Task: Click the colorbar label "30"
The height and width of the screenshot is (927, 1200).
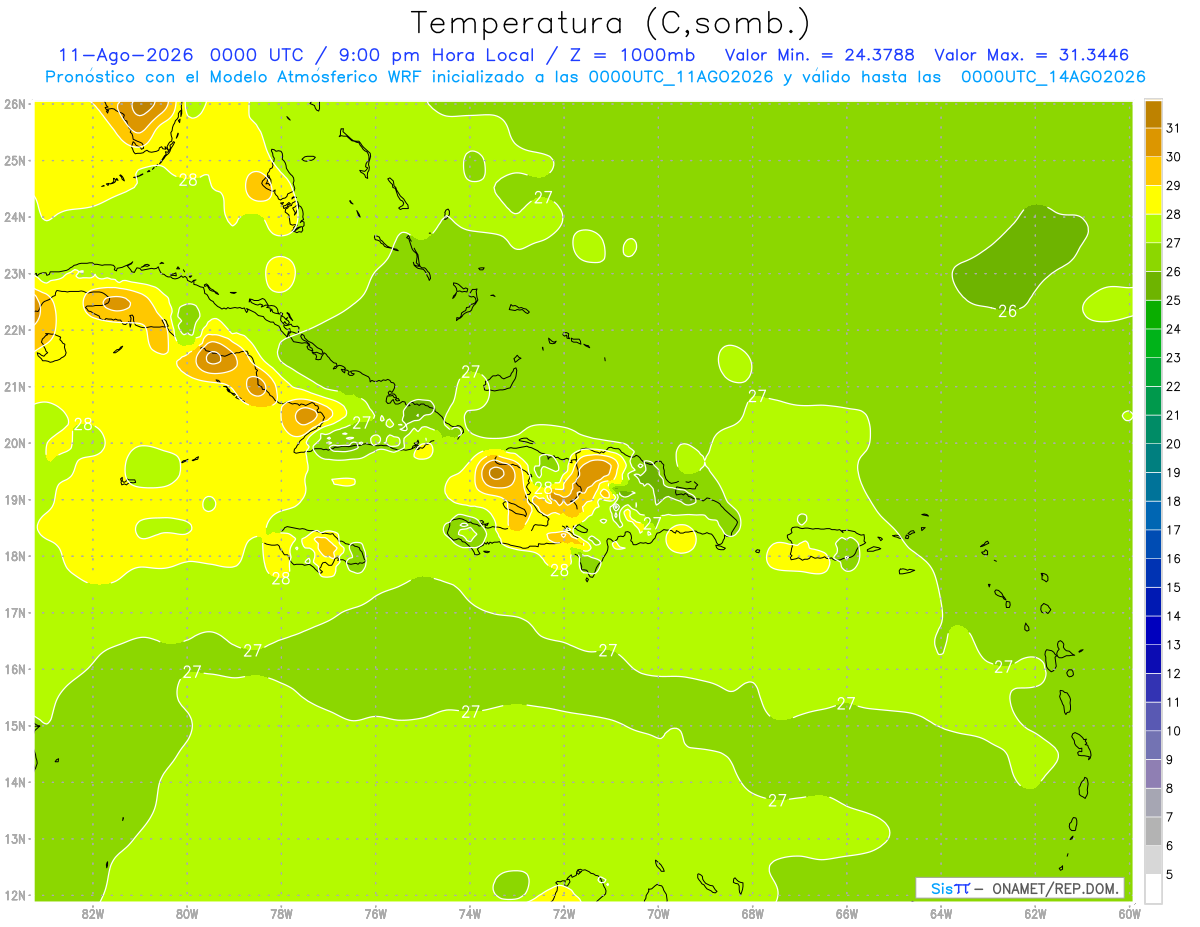Action: [x=1174, y=157]
